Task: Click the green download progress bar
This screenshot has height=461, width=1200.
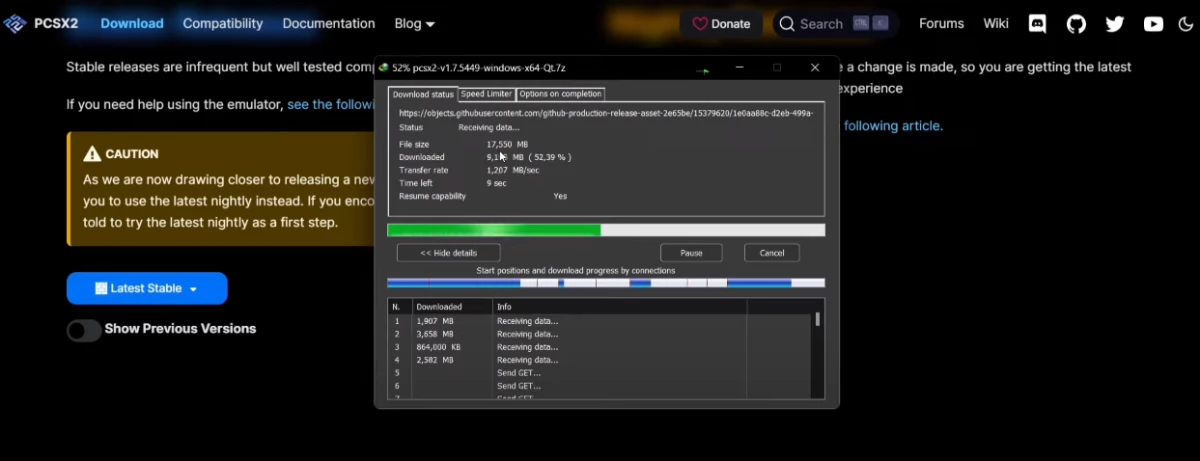Action: pos(606,230)
